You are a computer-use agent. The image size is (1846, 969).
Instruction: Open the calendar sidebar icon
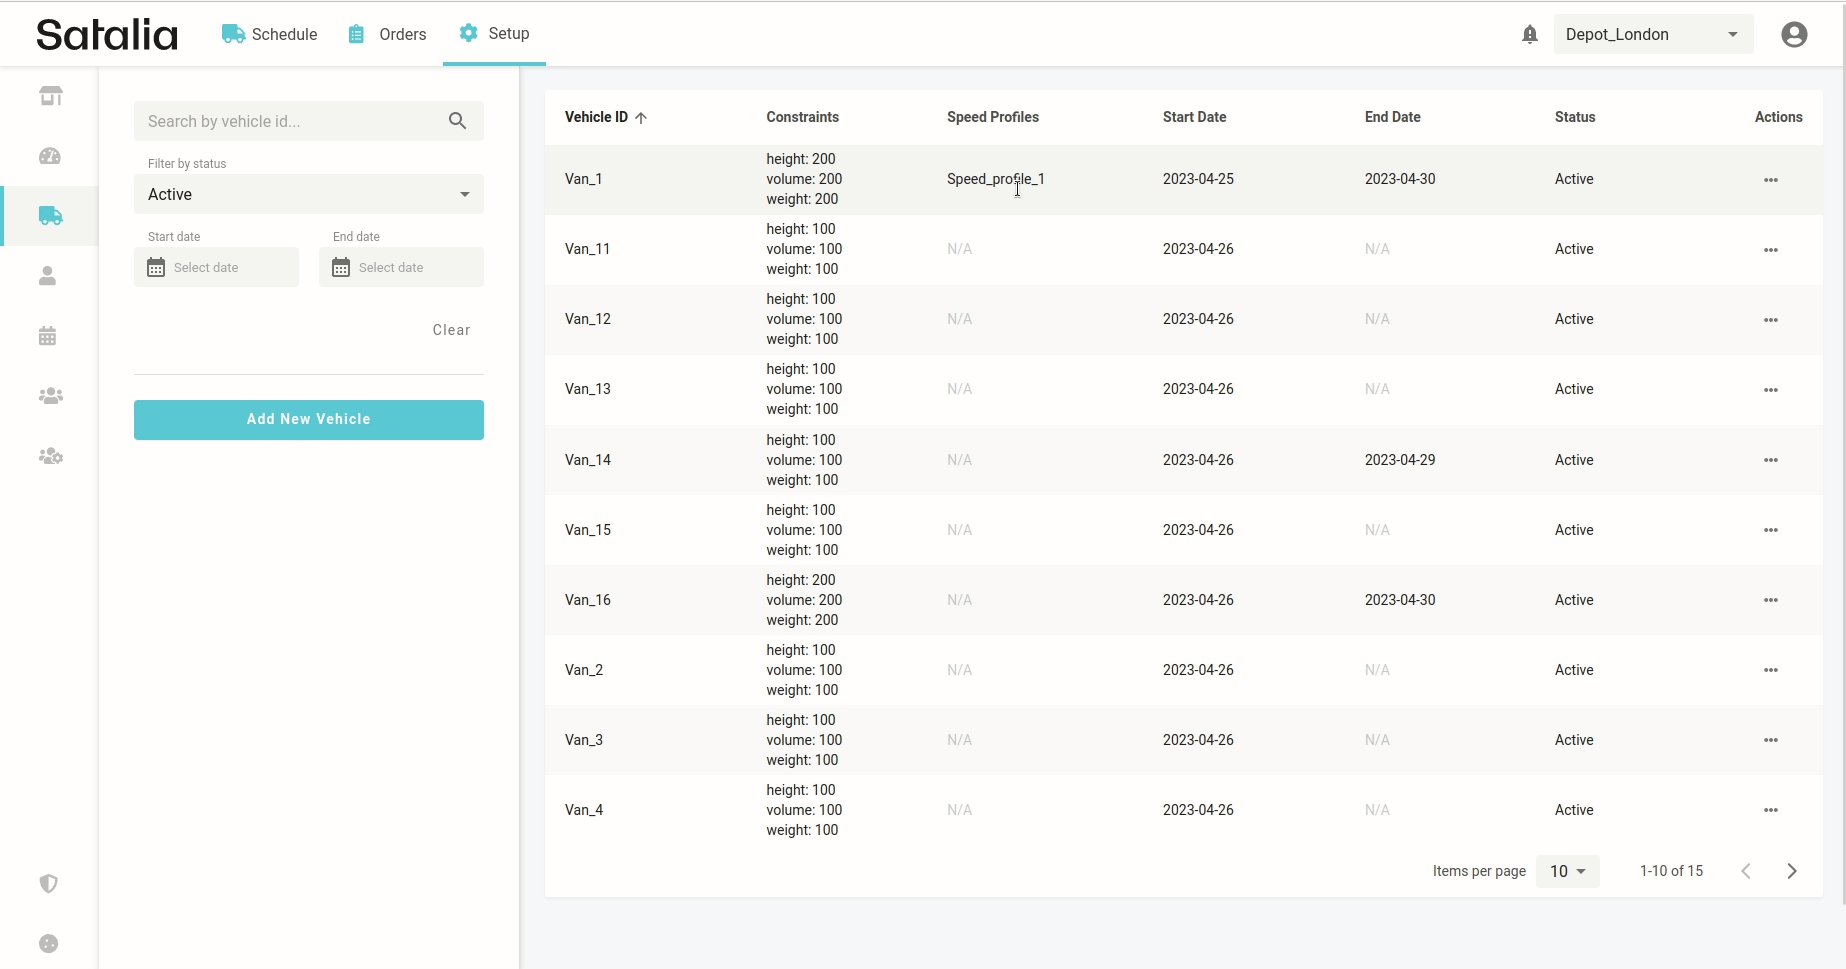point(48,336)
